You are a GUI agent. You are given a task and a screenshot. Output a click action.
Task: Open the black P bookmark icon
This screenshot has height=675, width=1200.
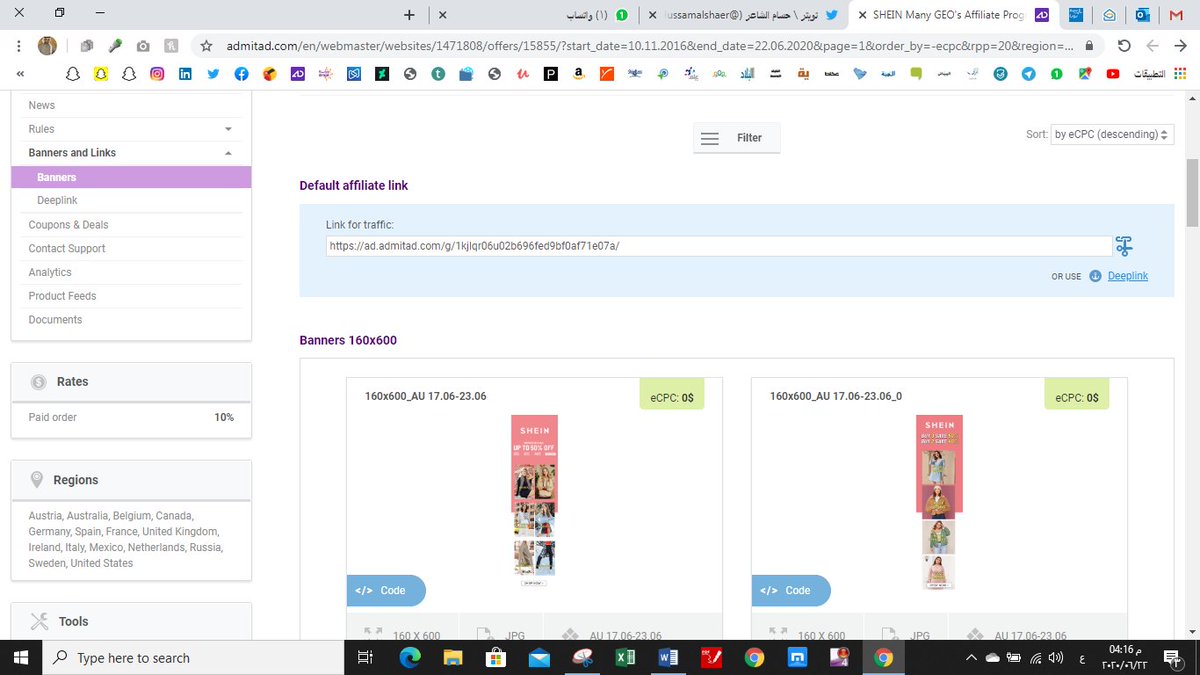(550, 74)
